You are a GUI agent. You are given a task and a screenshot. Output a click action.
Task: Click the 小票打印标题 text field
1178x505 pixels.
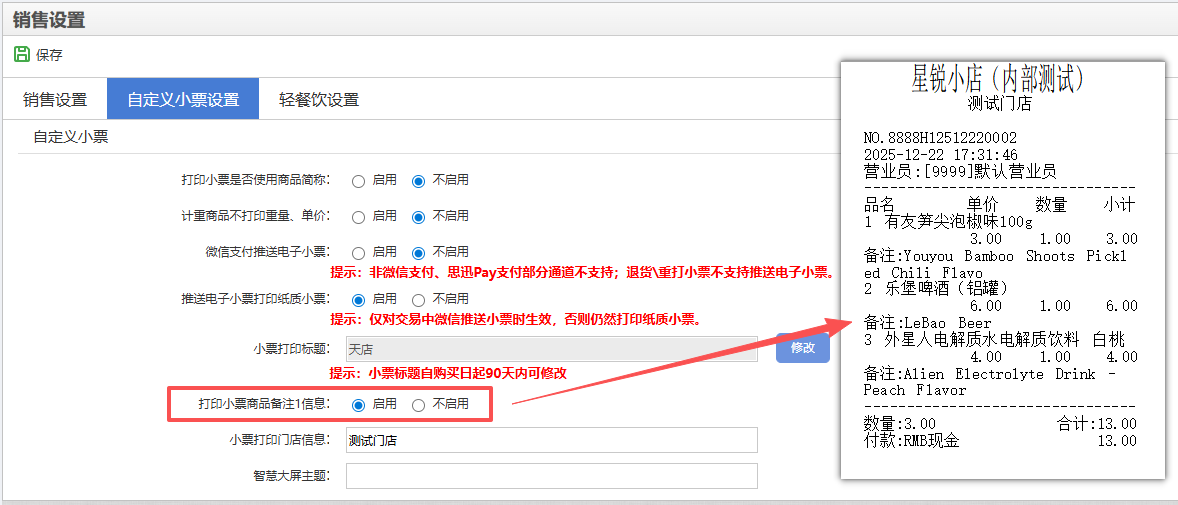point(551,349)
